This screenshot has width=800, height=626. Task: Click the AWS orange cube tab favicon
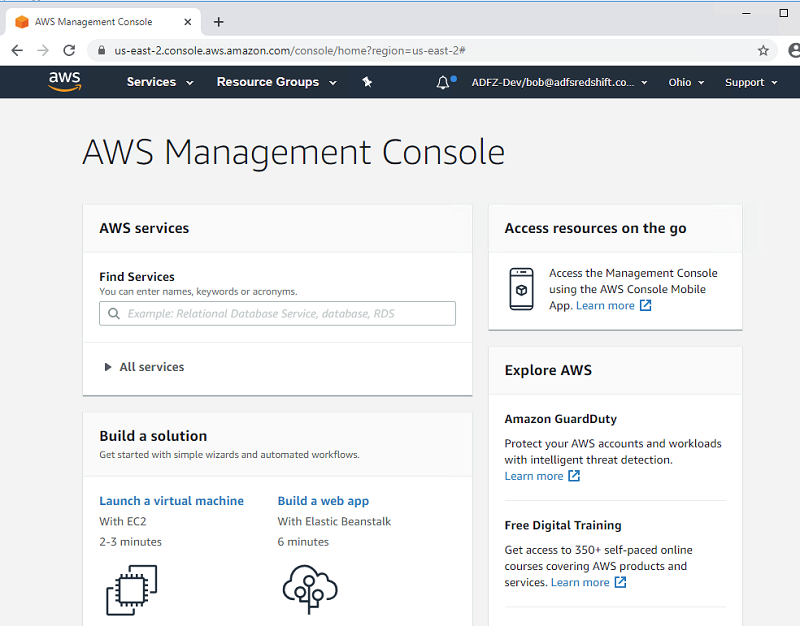pos(21,22)
